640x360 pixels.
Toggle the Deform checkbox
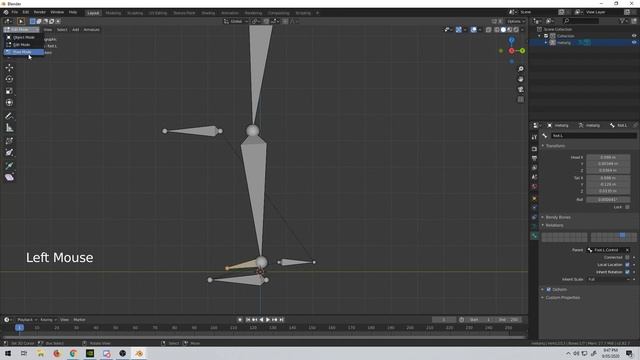pyautogui.click(x=549, y=289)
